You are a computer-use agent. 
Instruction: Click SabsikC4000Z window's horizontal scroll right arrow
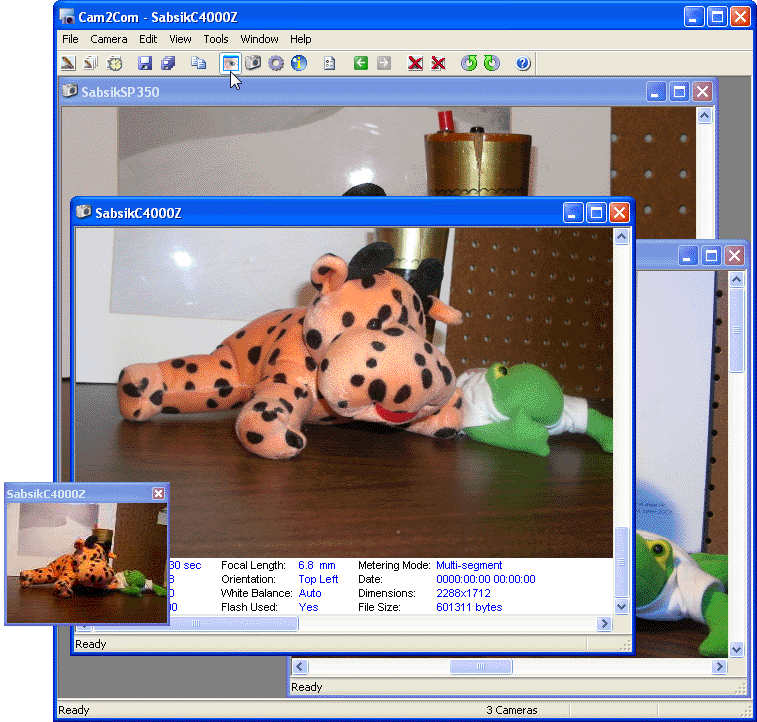pos(604,624)
